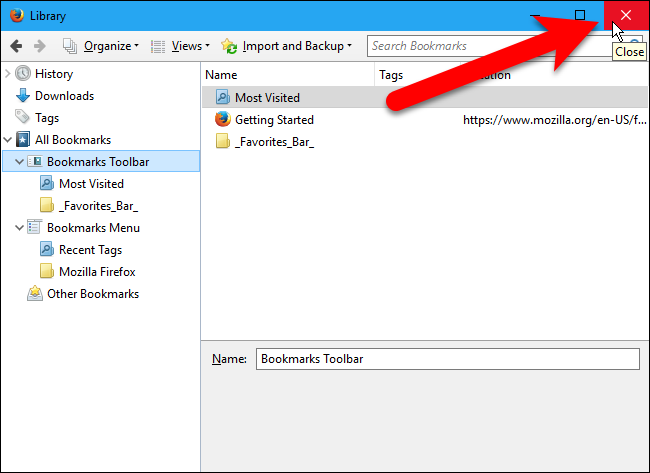Image resolution: width=650 pixels, height=473 pixels.
Task: Click _Favorites_Bar_ folder icon in list pane
Action: coord(223,141)
